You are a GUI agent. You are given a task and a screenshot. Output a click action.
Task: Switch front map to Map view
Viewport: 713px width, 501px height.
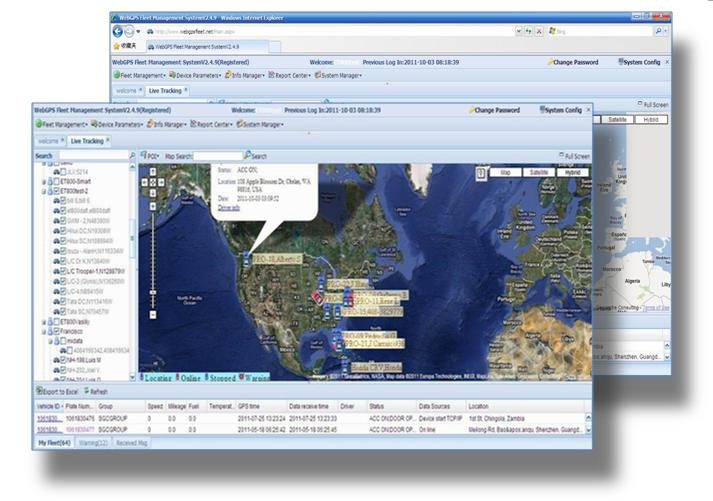tap(505, 172)
